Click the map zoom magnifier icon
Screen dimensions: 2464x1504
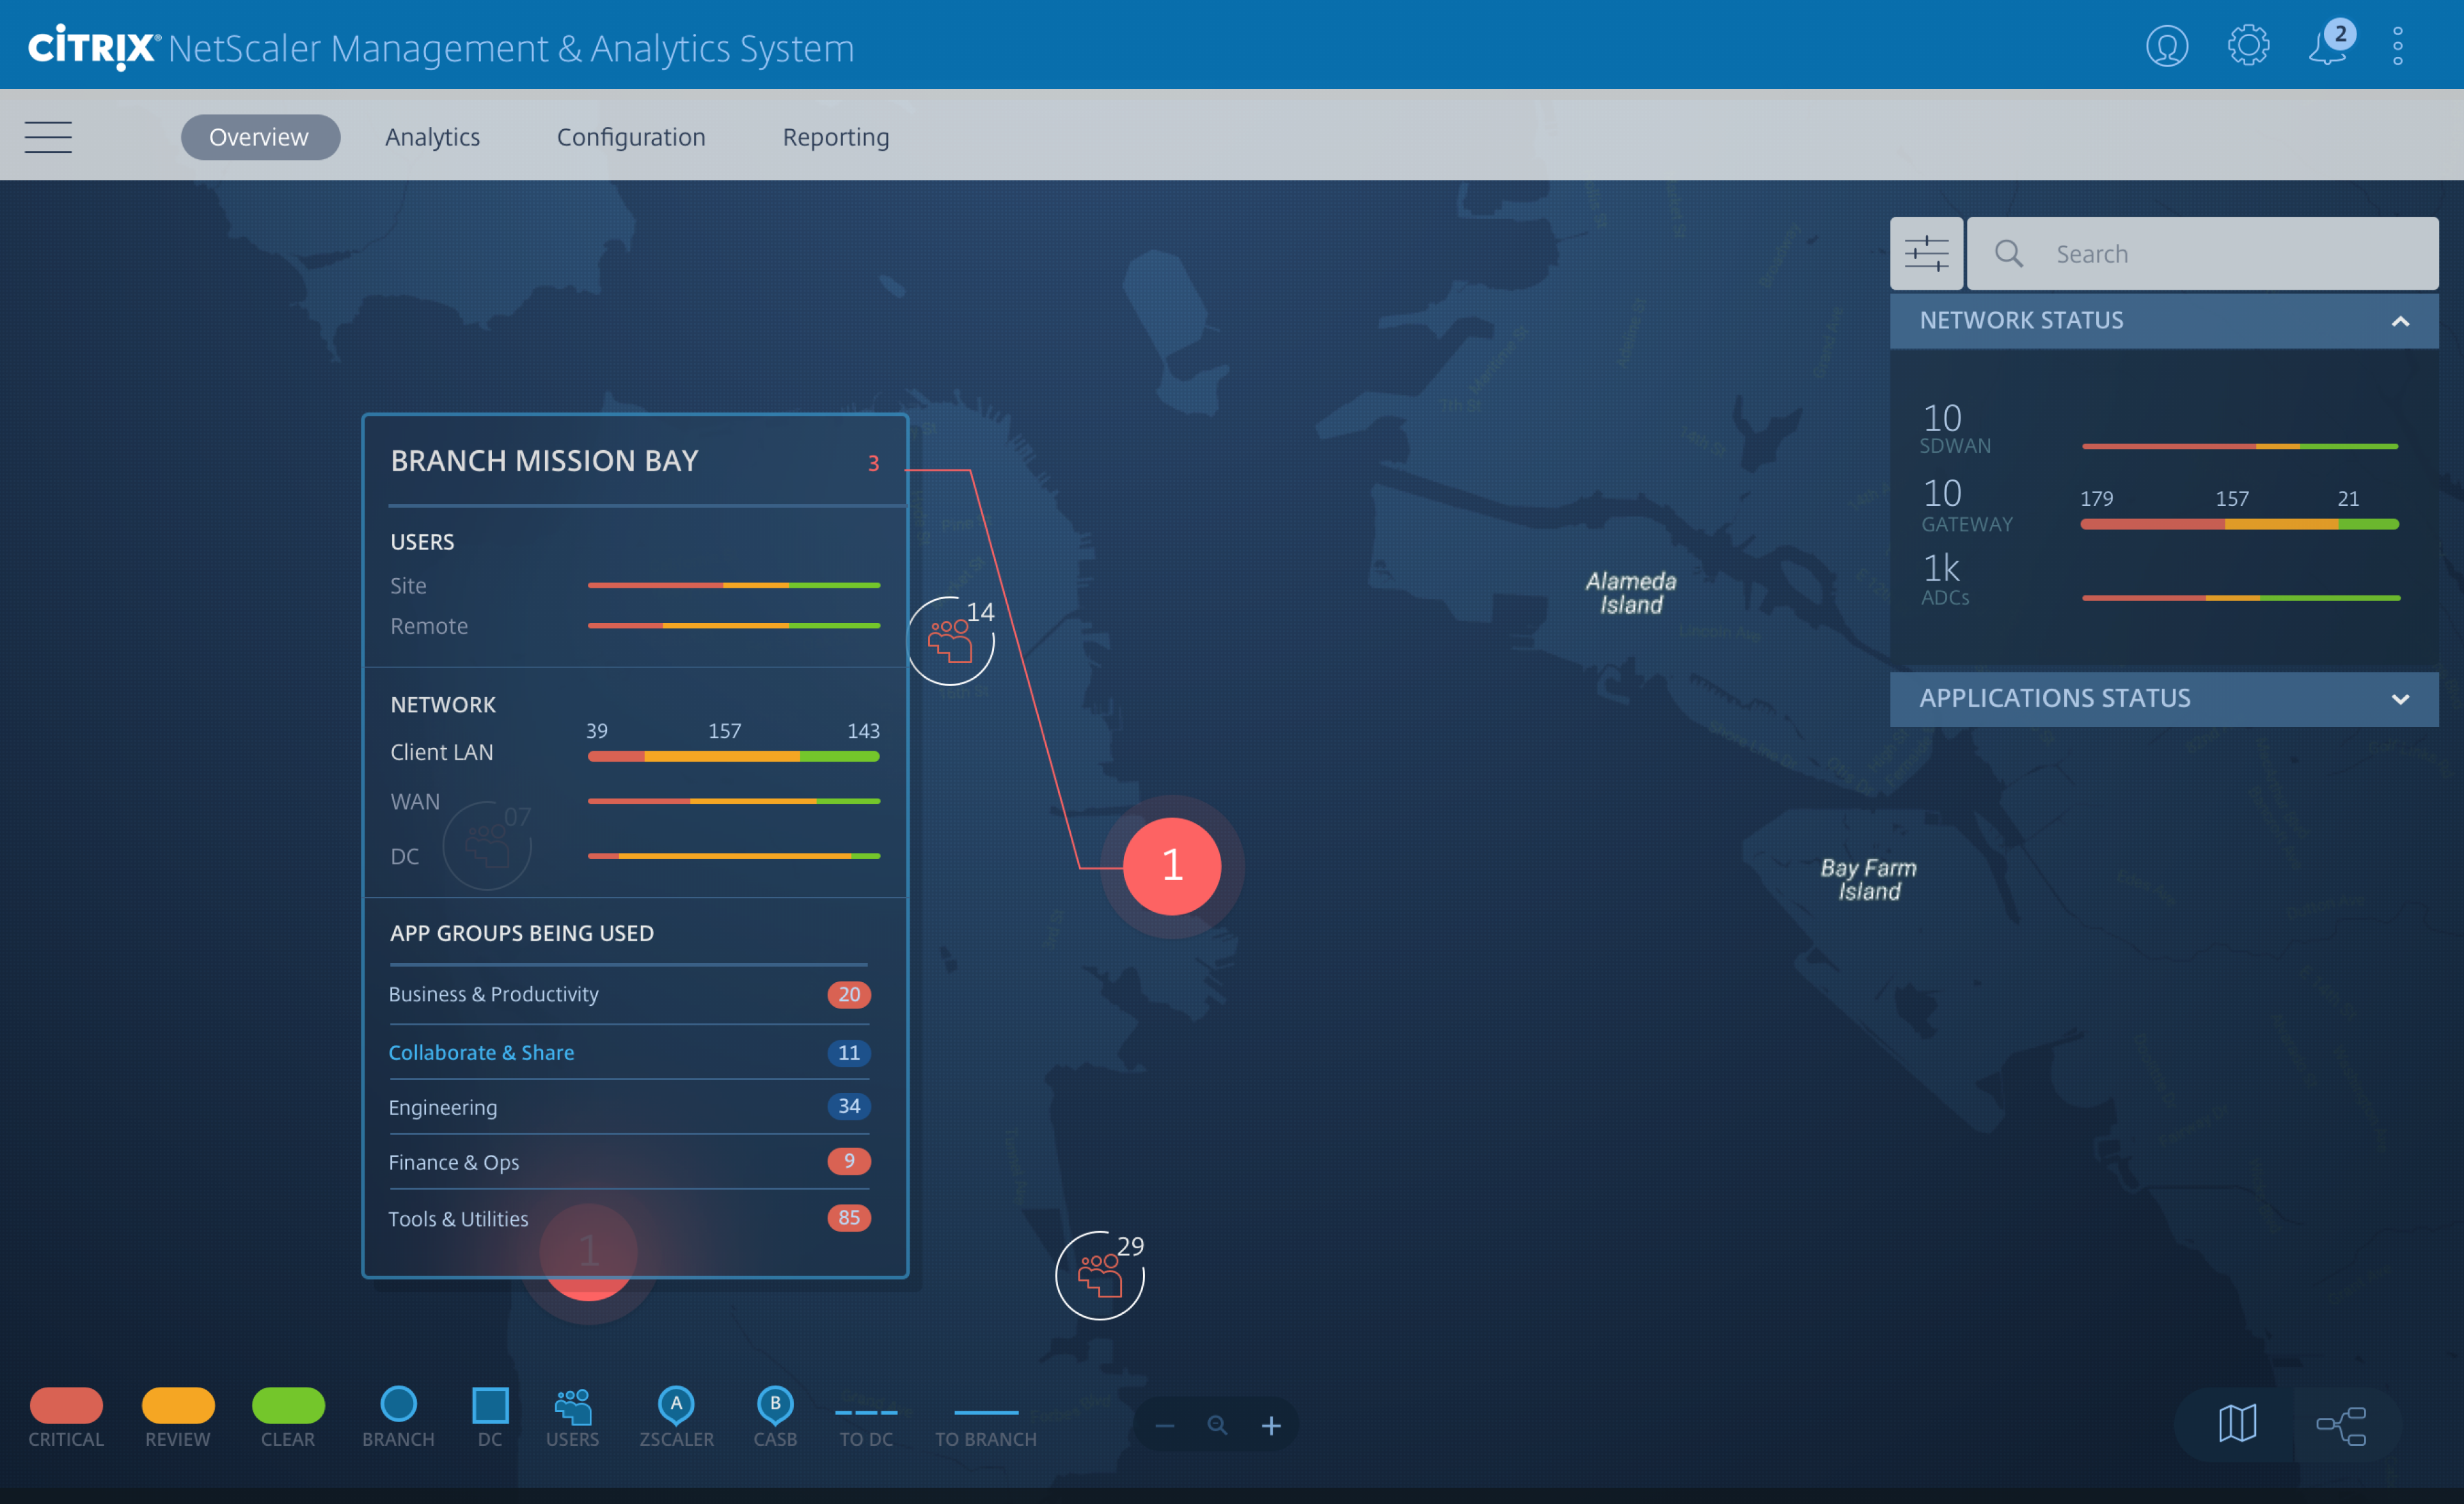1217,1425
